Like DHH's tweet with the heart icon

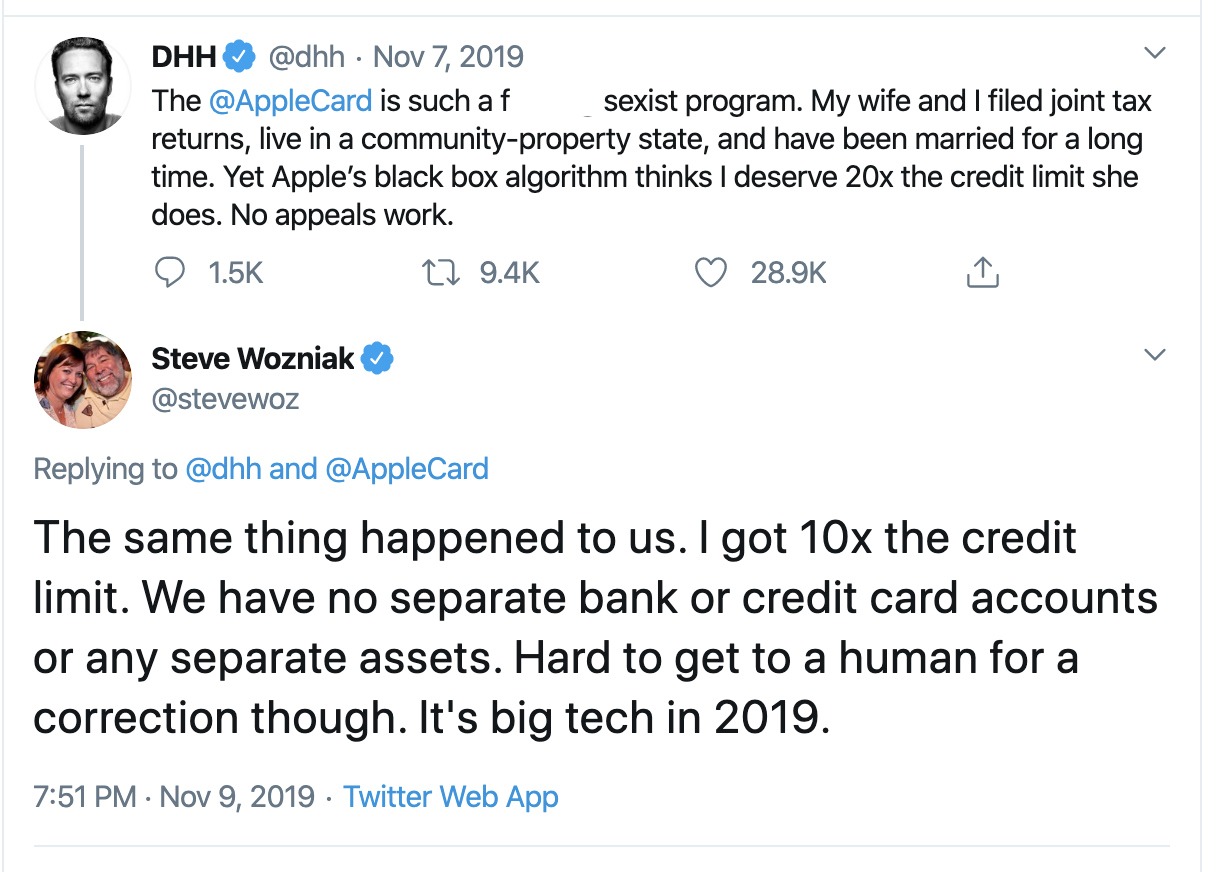pos(710,272)
